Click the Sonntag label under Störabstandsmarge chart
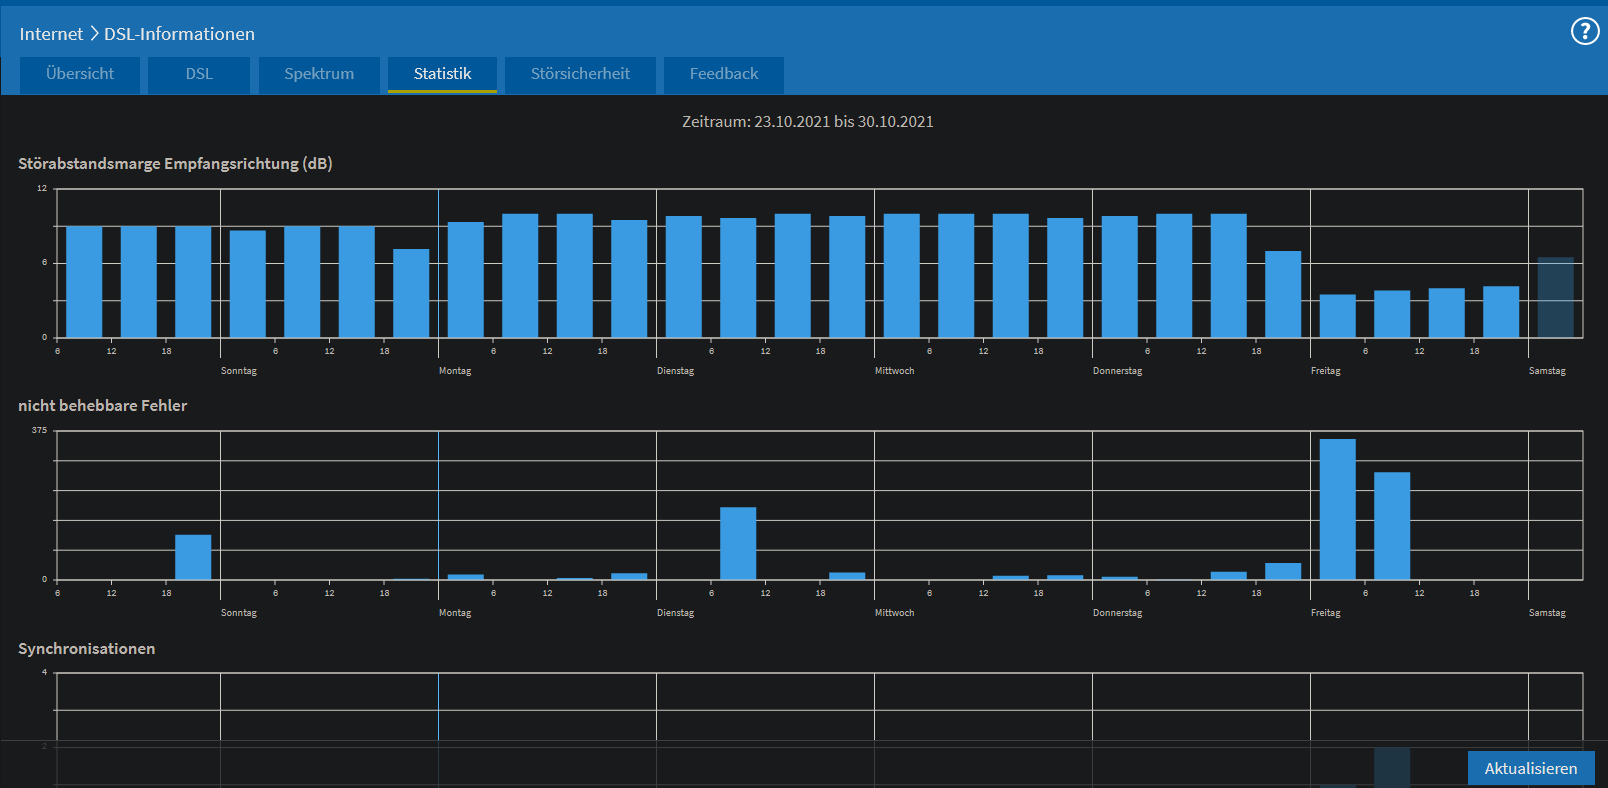Image resolution: width=1608 pixels, height=788 pixels. click(239, 371)
